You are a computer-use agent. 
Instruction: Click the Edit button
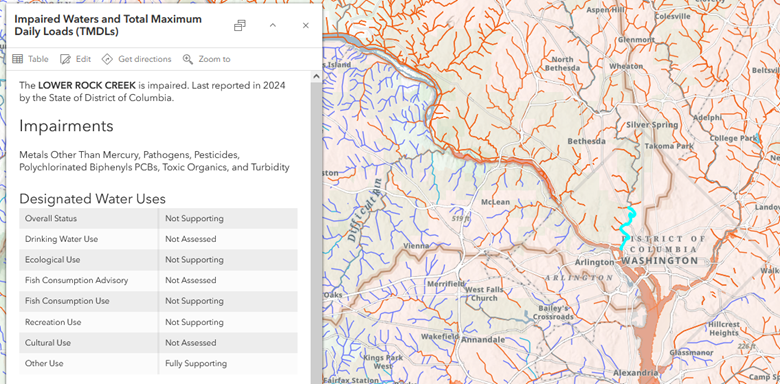[75, 59]
